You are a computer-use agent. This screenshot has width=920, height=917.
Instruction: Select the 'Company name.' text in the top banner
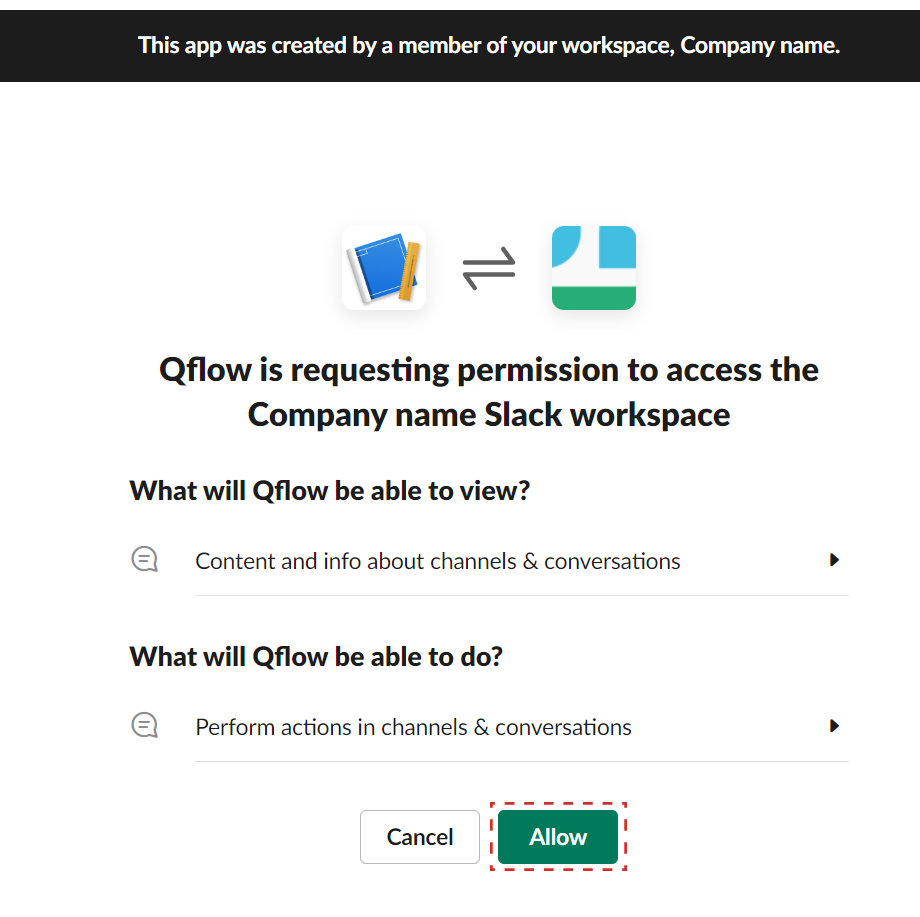tap(760, 46)
